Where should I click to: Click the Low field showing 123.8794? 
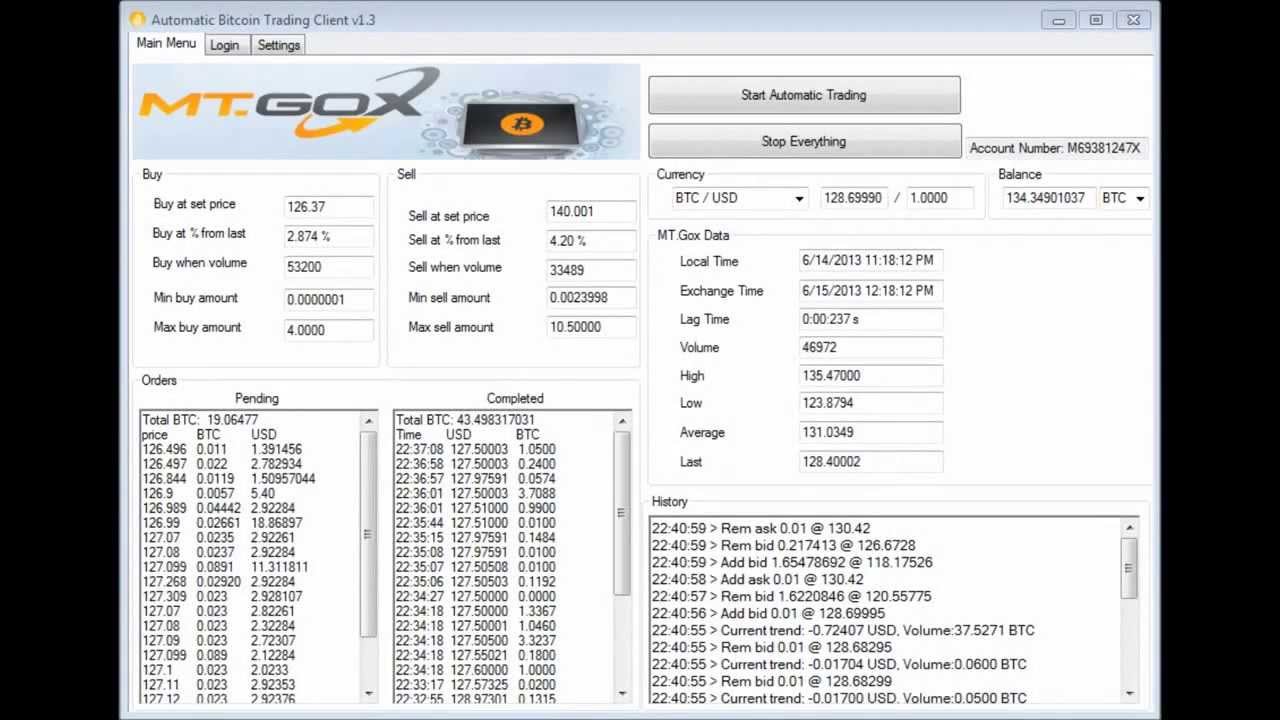pos(870,403)
